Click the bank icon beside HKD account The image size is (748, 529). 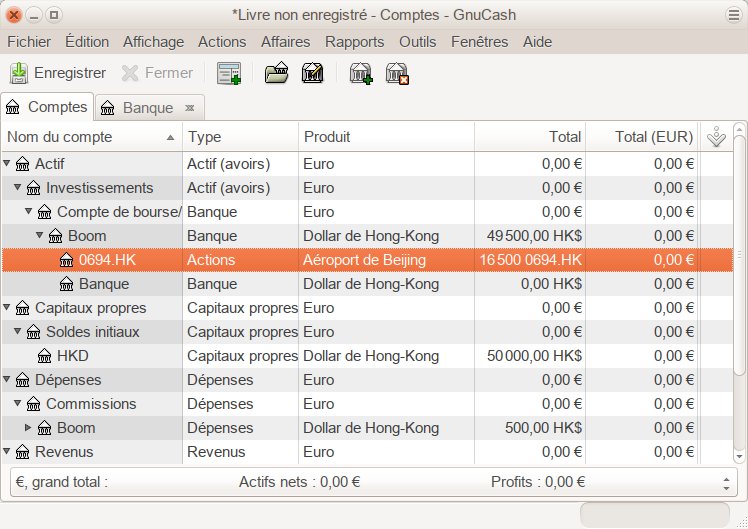45,356
